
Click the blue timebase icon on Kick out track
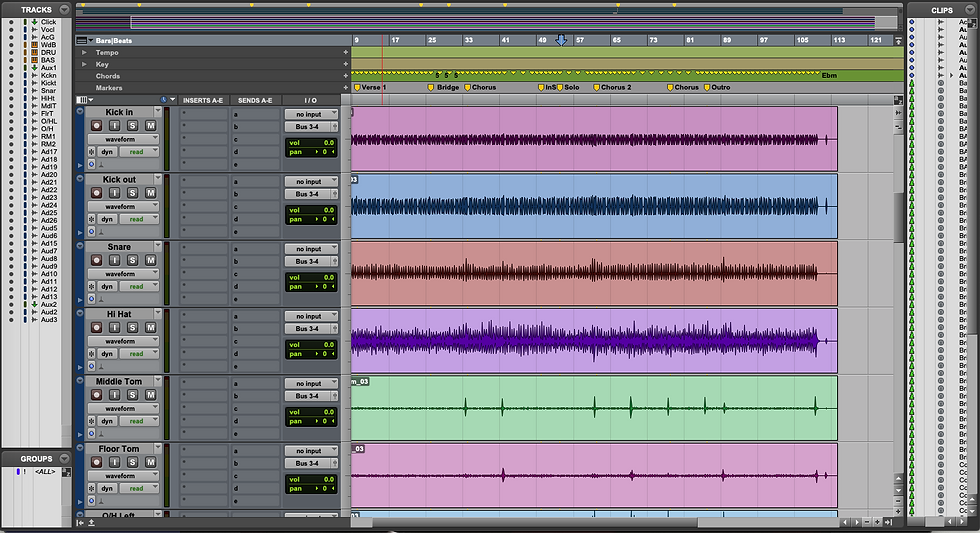click(x=91, y=231)
